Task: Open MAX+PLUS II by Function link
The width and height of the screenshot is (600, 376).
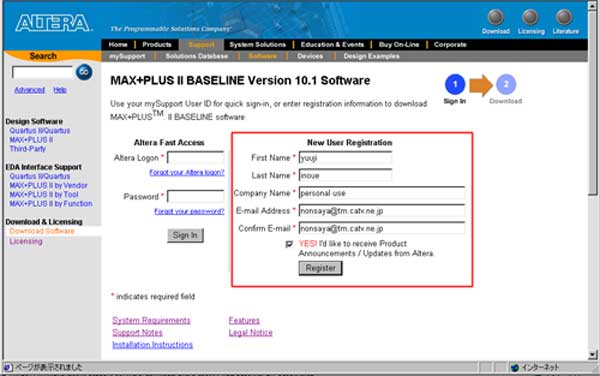Action: [x=51, y=204]
